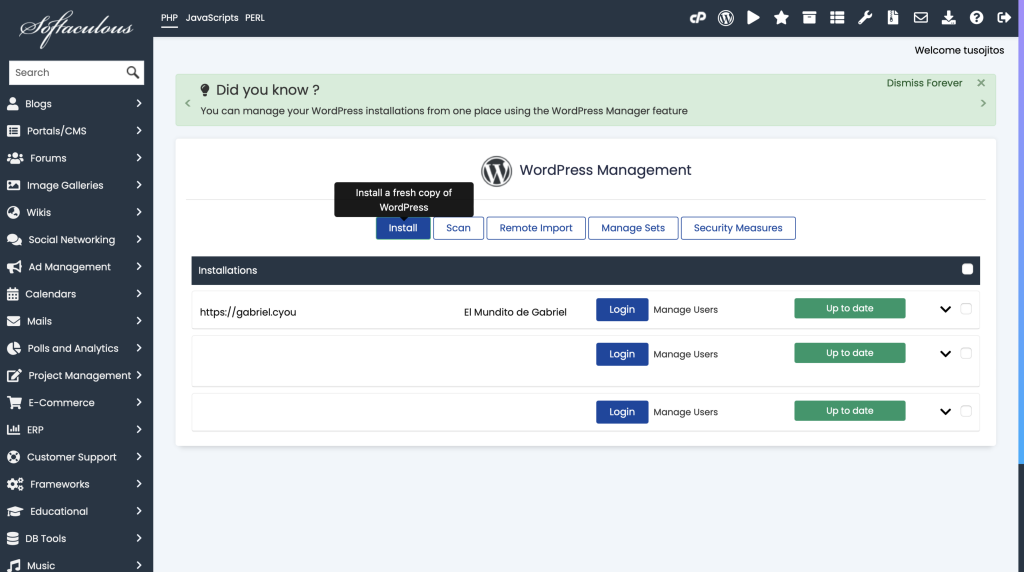Click the Educational graduation cap icon

pos(15,511)
